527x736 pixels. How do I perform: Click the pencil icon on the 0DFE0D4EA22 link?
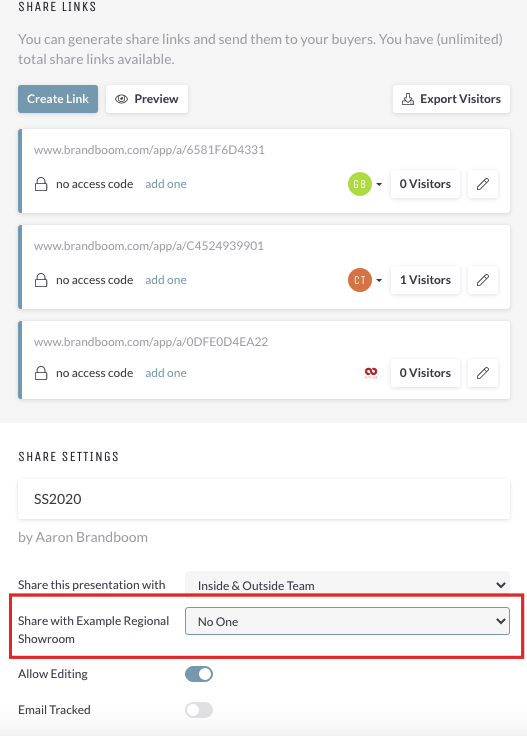pyautogui.click(x=482, y=373)
